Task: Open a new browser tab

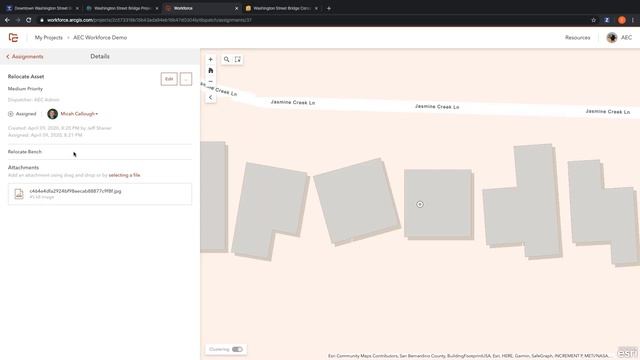Action: (x=329, y=8)
